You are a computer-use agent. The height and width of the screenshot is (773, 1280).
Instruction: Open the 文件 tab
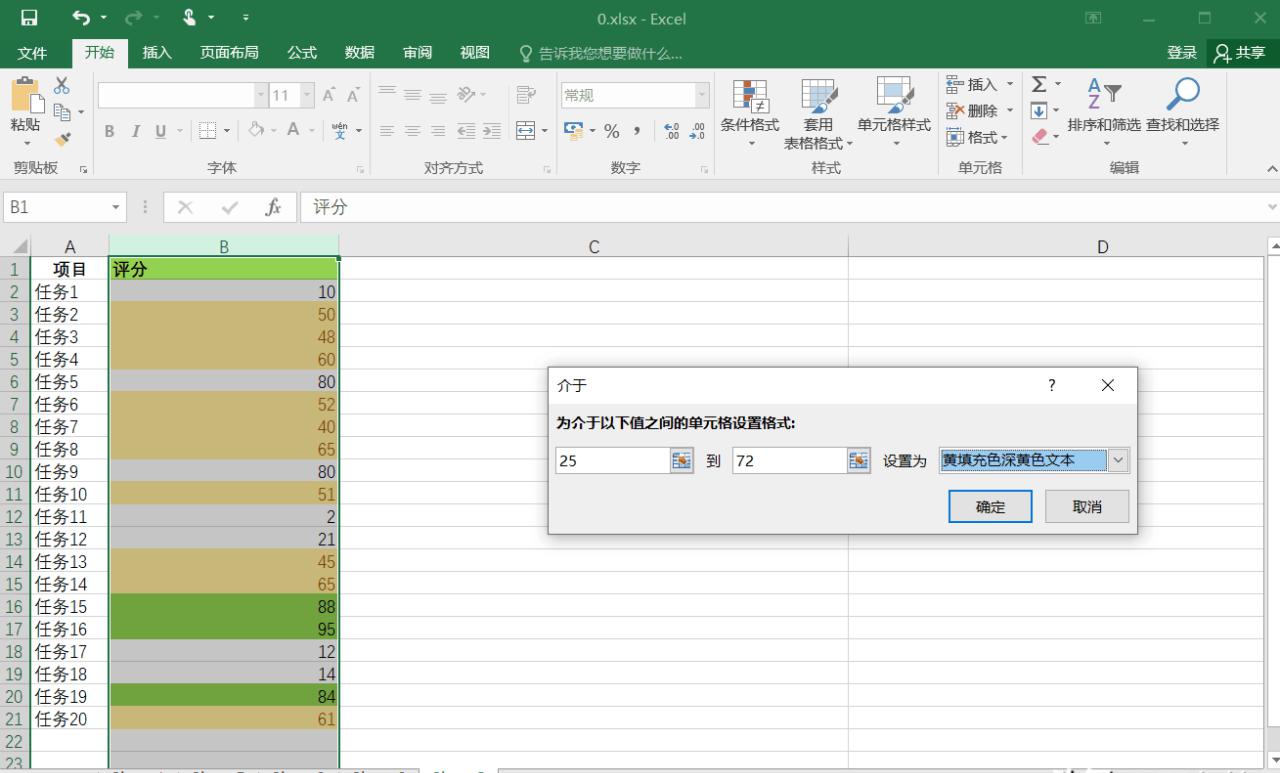pos(32,53)
